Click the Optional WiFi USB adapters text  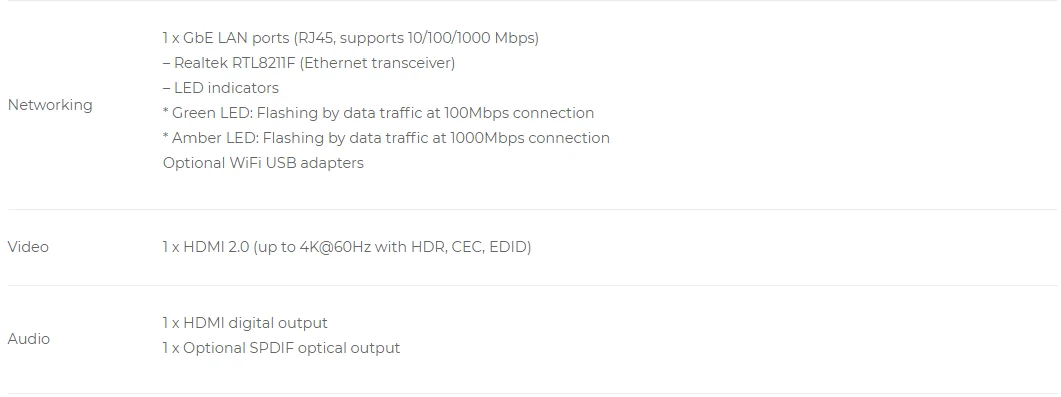[x=263, y=163]
